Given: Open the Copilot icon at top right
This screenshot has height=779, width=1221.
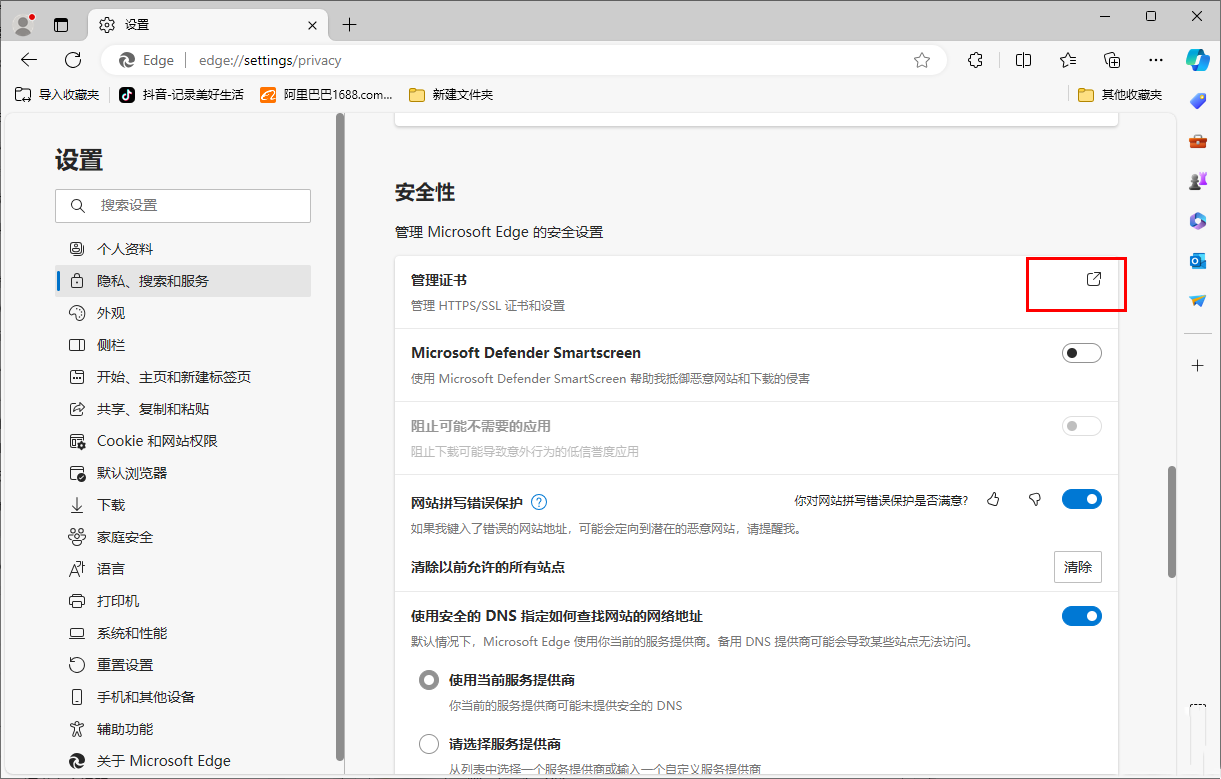Looking at the screenshot, I should (x=1198, y=60).
